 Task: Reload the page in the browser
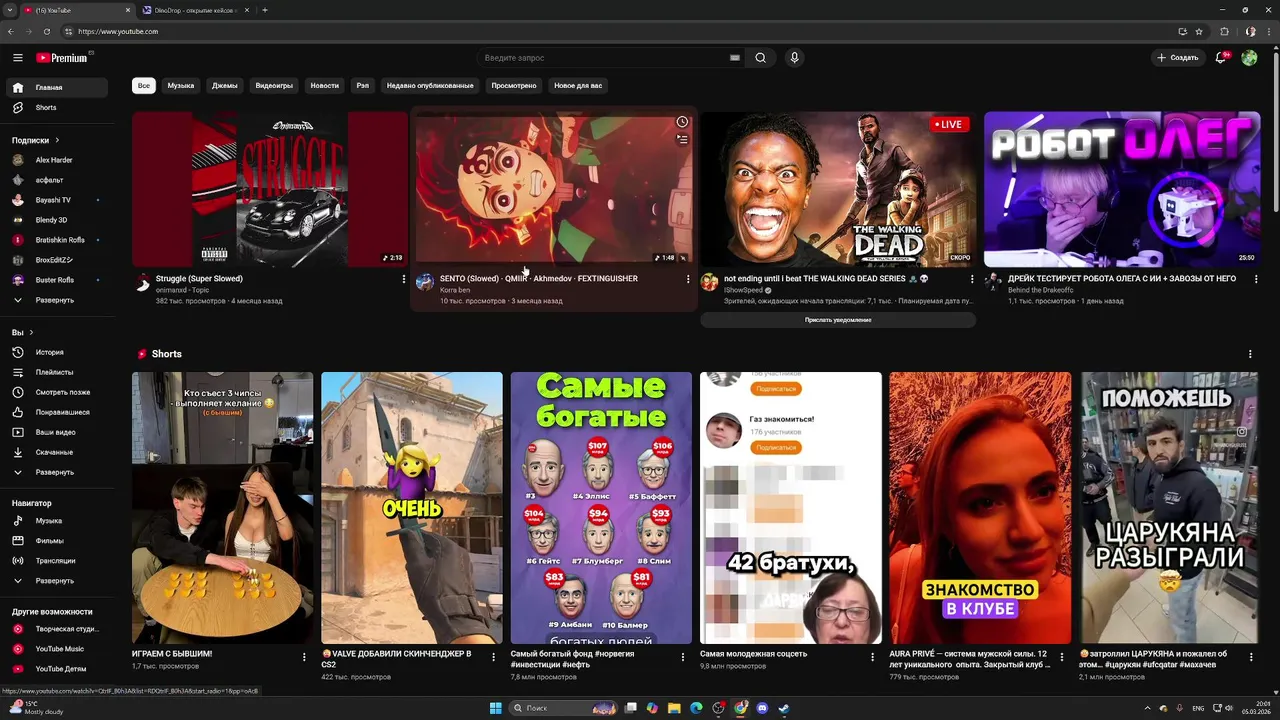tap(46, 31)
